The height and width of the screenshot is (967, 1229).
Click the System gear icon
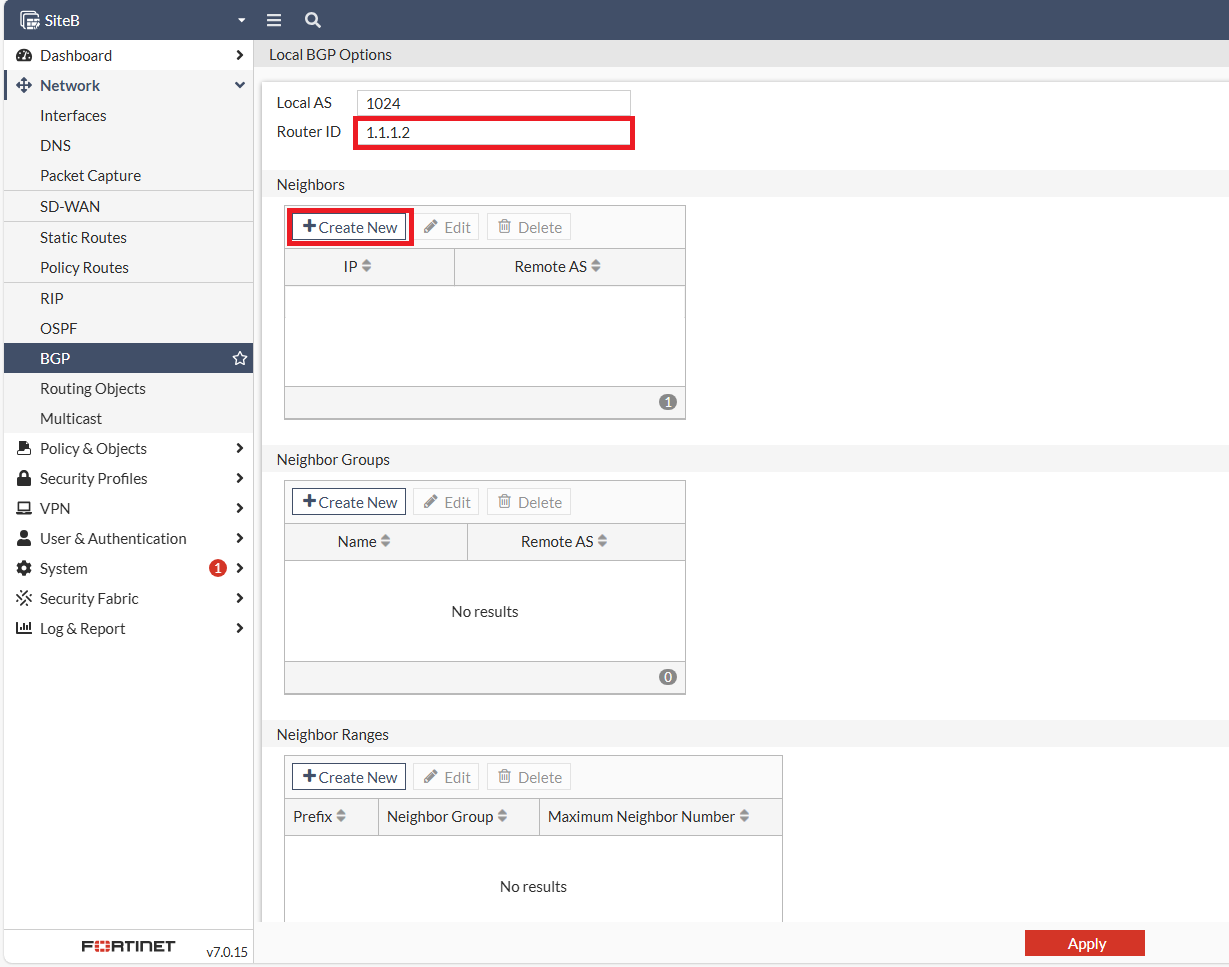[24, 568]
